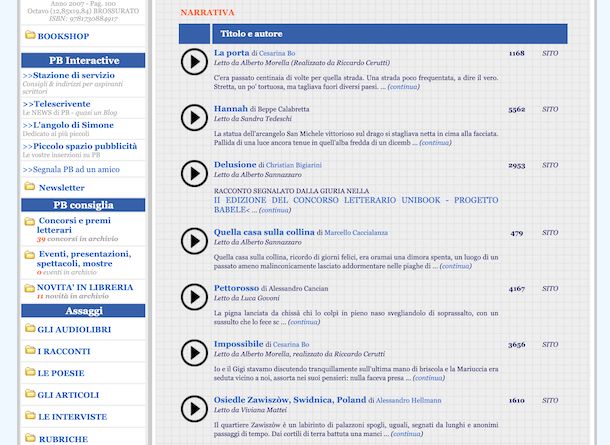610x445 pixels.
Task: Open NOVITA' IN LIBRERIA link
Action: pos(85,287)
